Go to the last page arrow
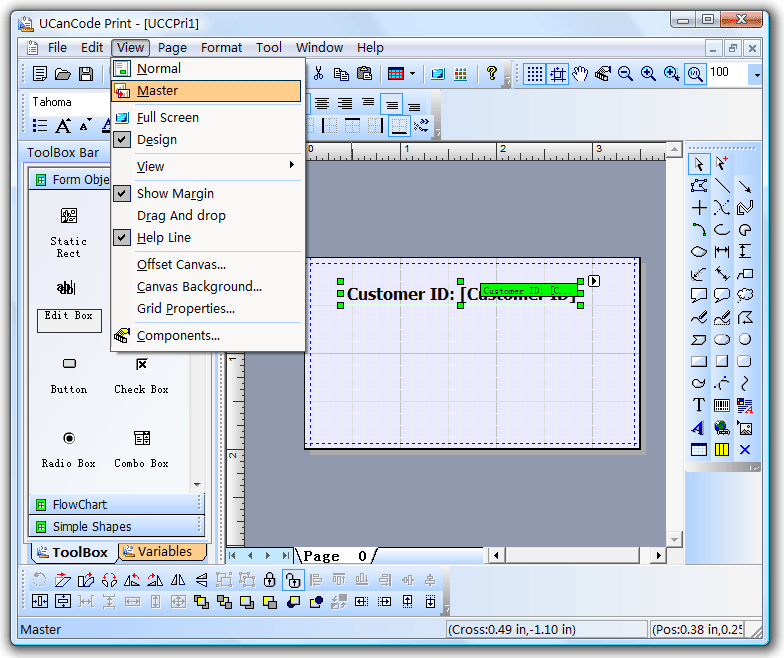Viewport: 784px width, 658px height. coord(286,556)
